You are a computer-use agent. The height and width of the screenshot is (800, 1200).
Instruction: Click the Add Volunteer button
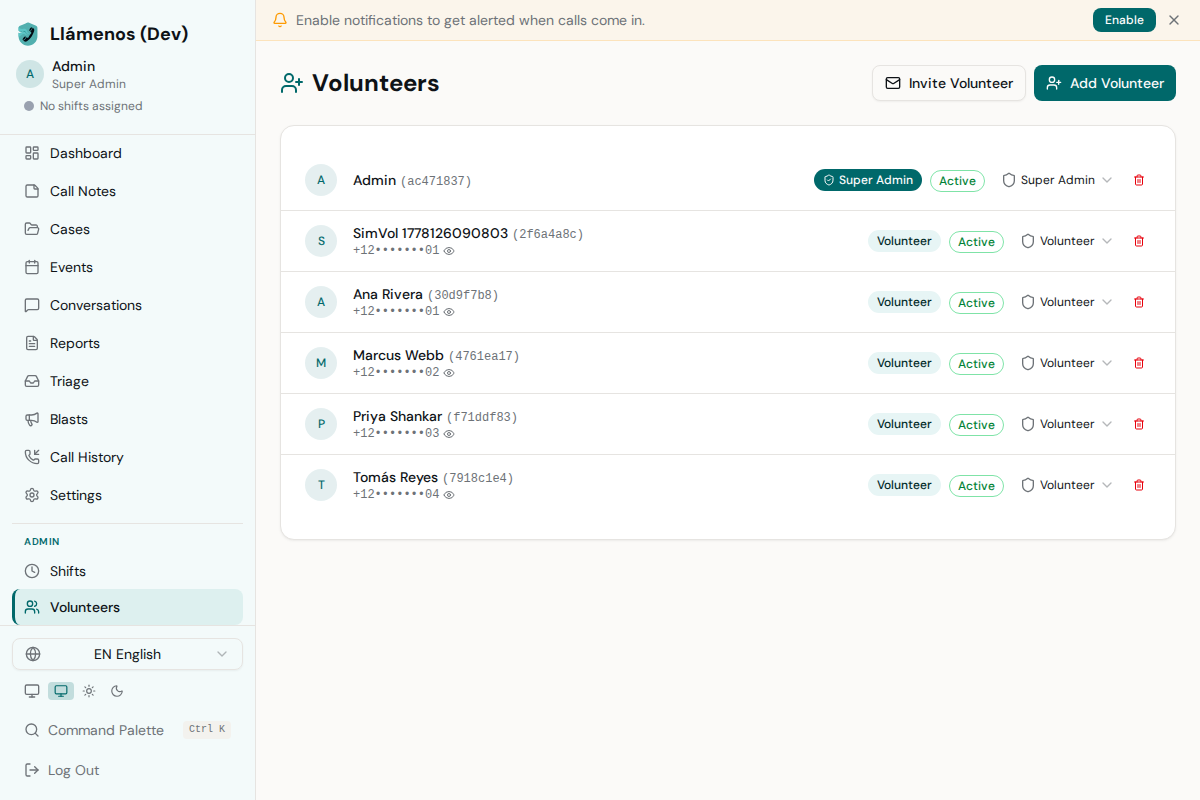(x=1105, y=83)
